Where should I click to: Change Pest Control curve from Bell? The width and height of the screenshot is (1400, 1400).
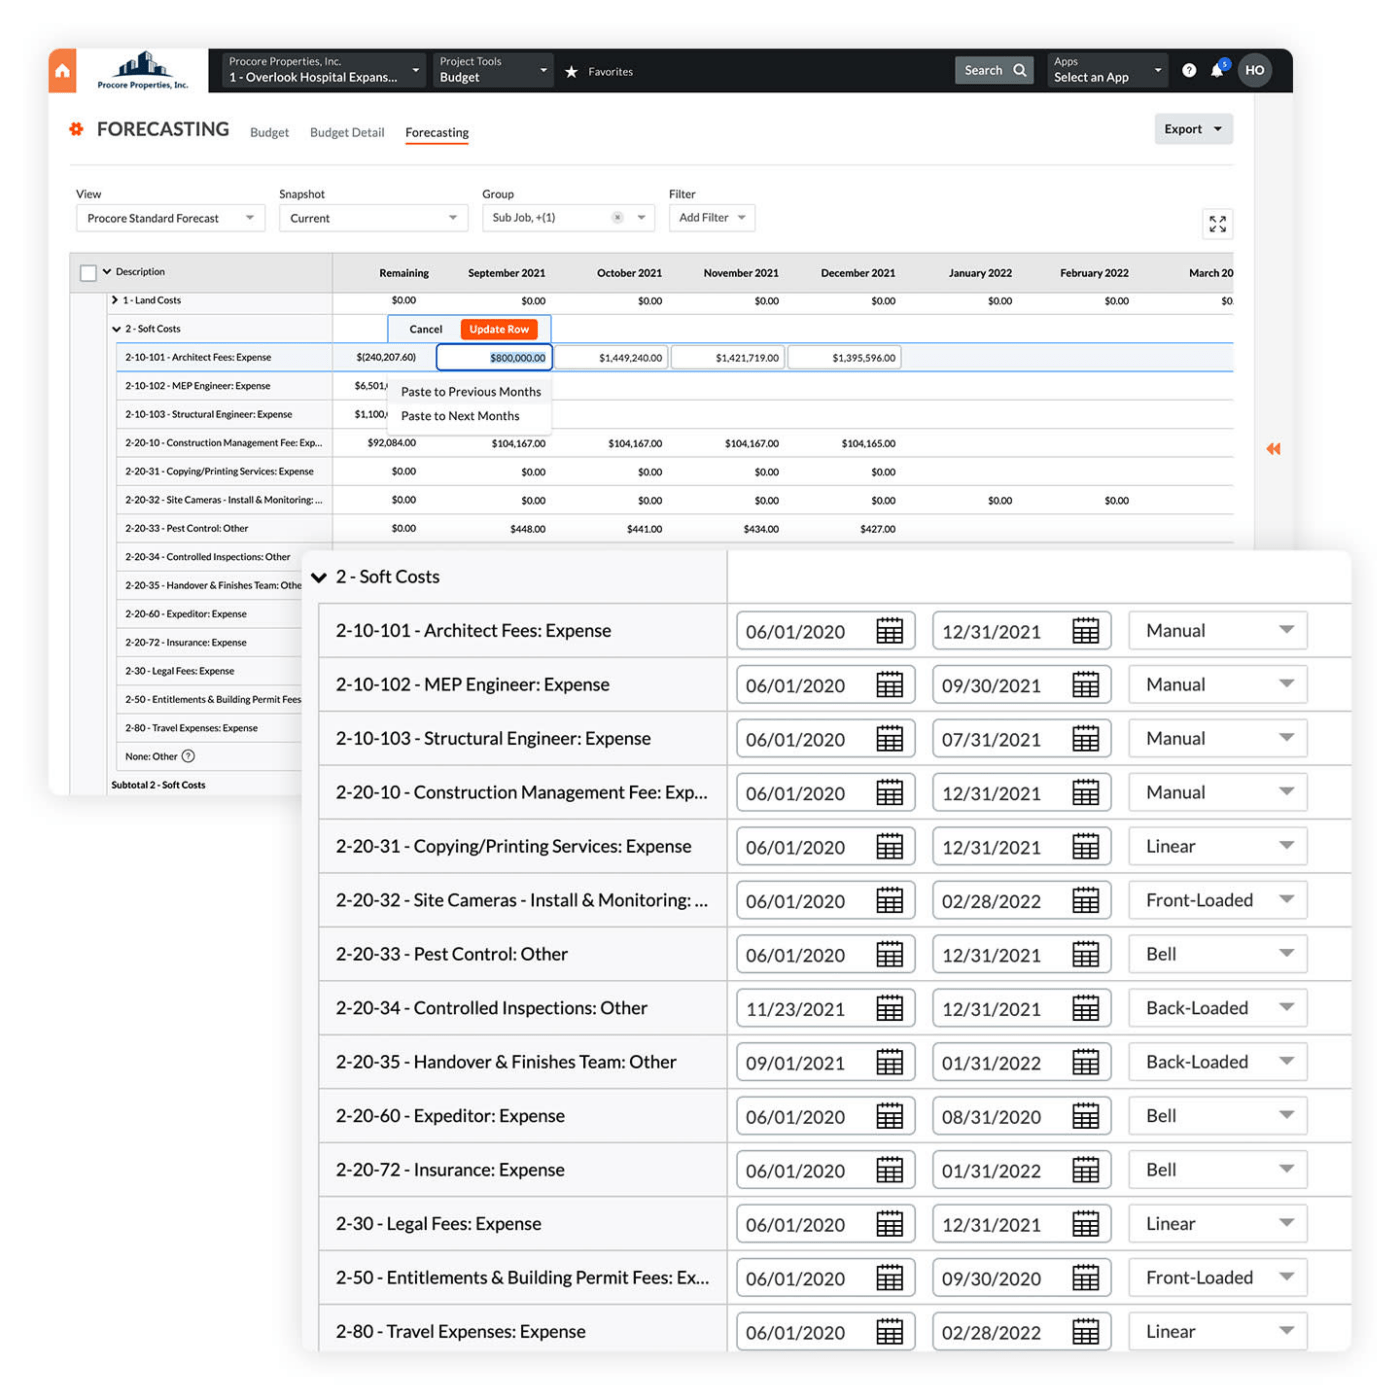(1217, 954)
